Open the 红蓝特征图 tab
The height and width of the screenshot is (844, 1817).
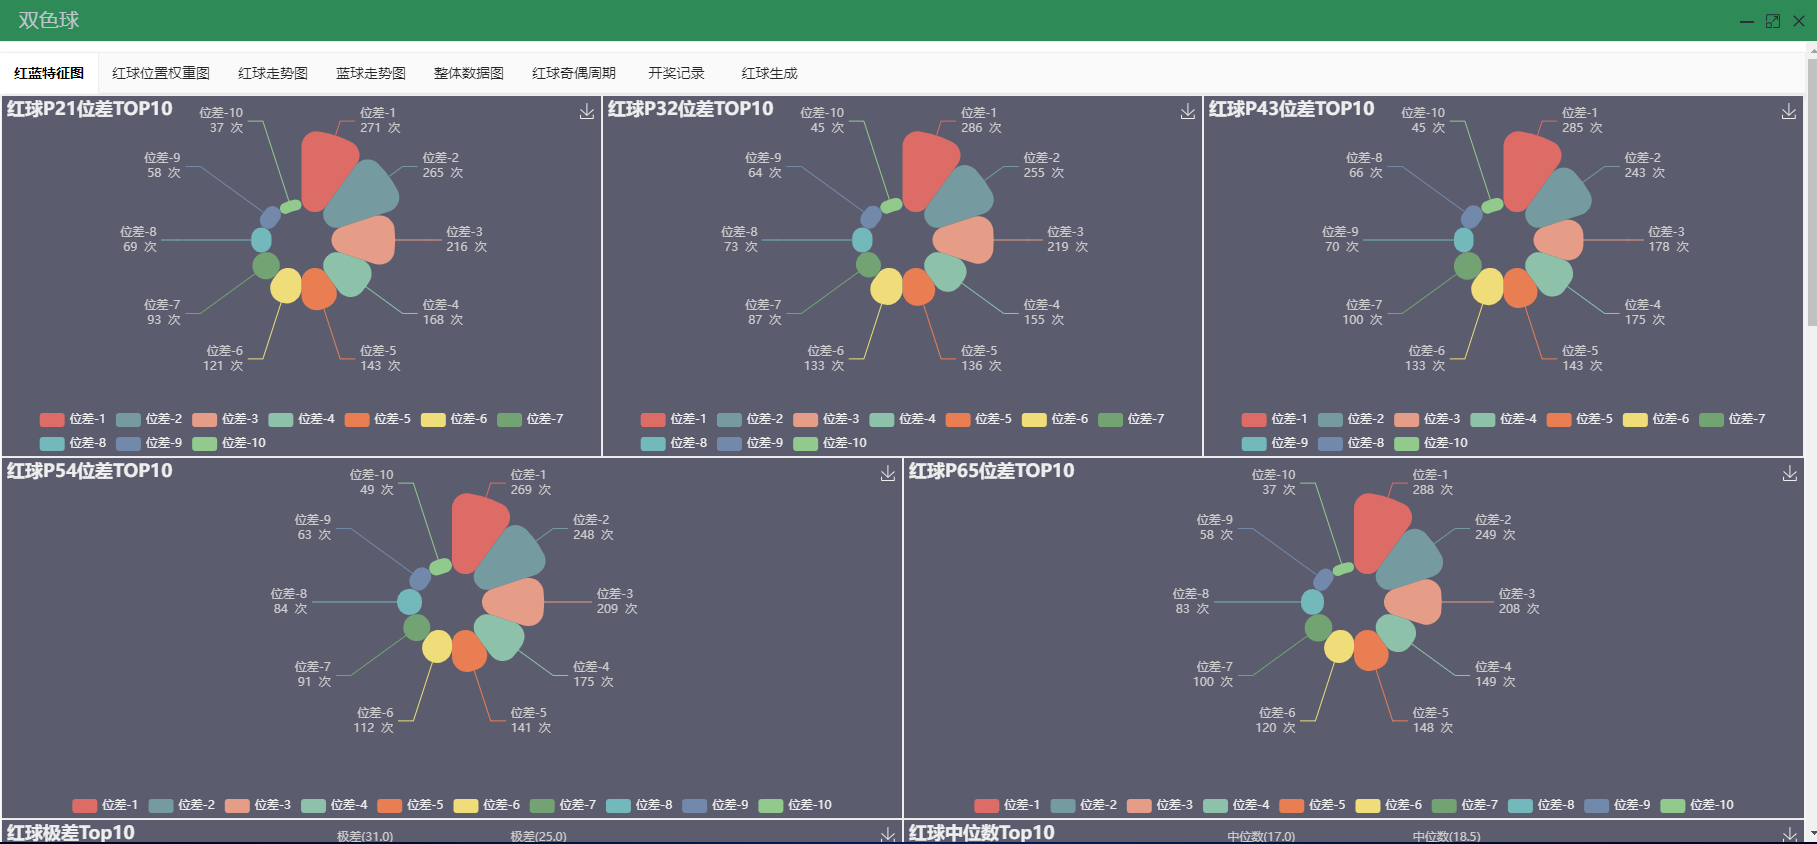(x=49, y=73)
